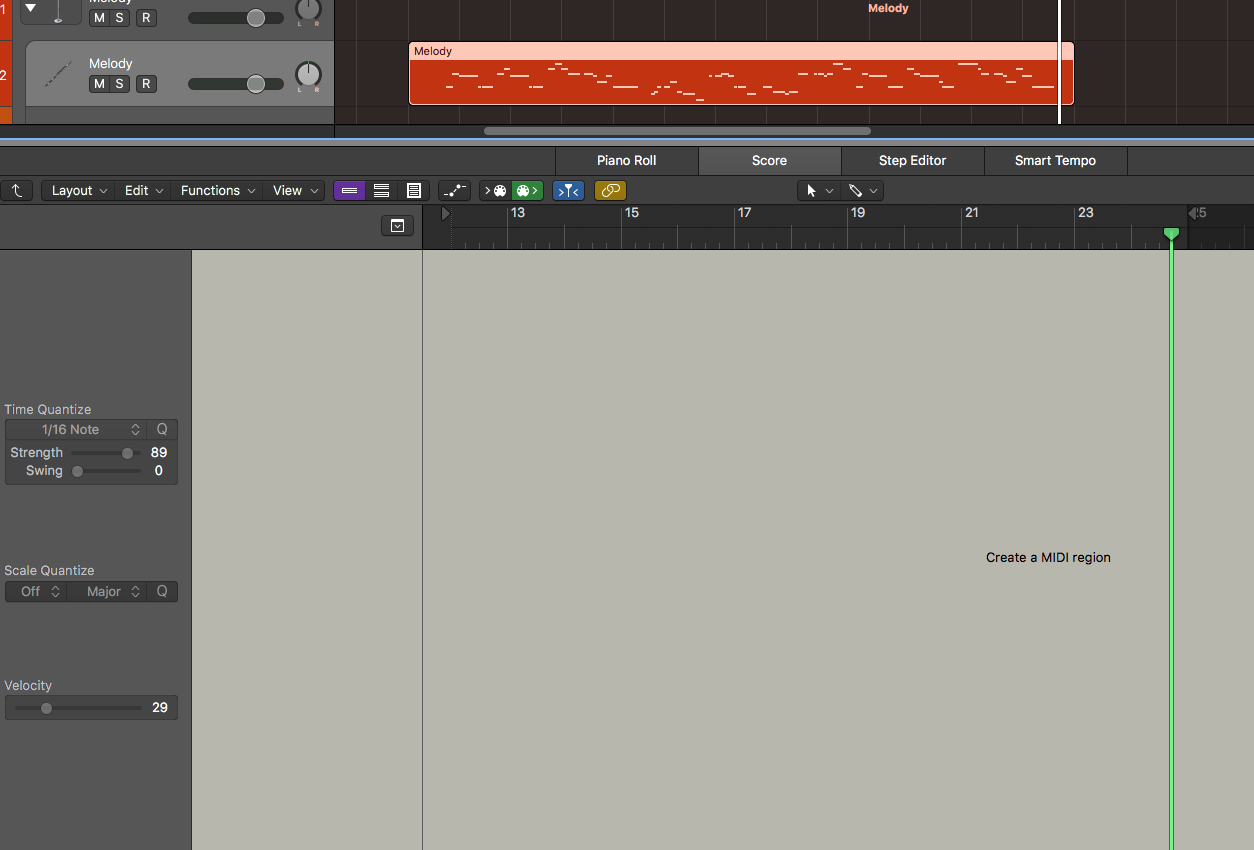1254x850 pixels.
Task: Click the tracks area horizontal scrollbar
Action: point(677,131)
